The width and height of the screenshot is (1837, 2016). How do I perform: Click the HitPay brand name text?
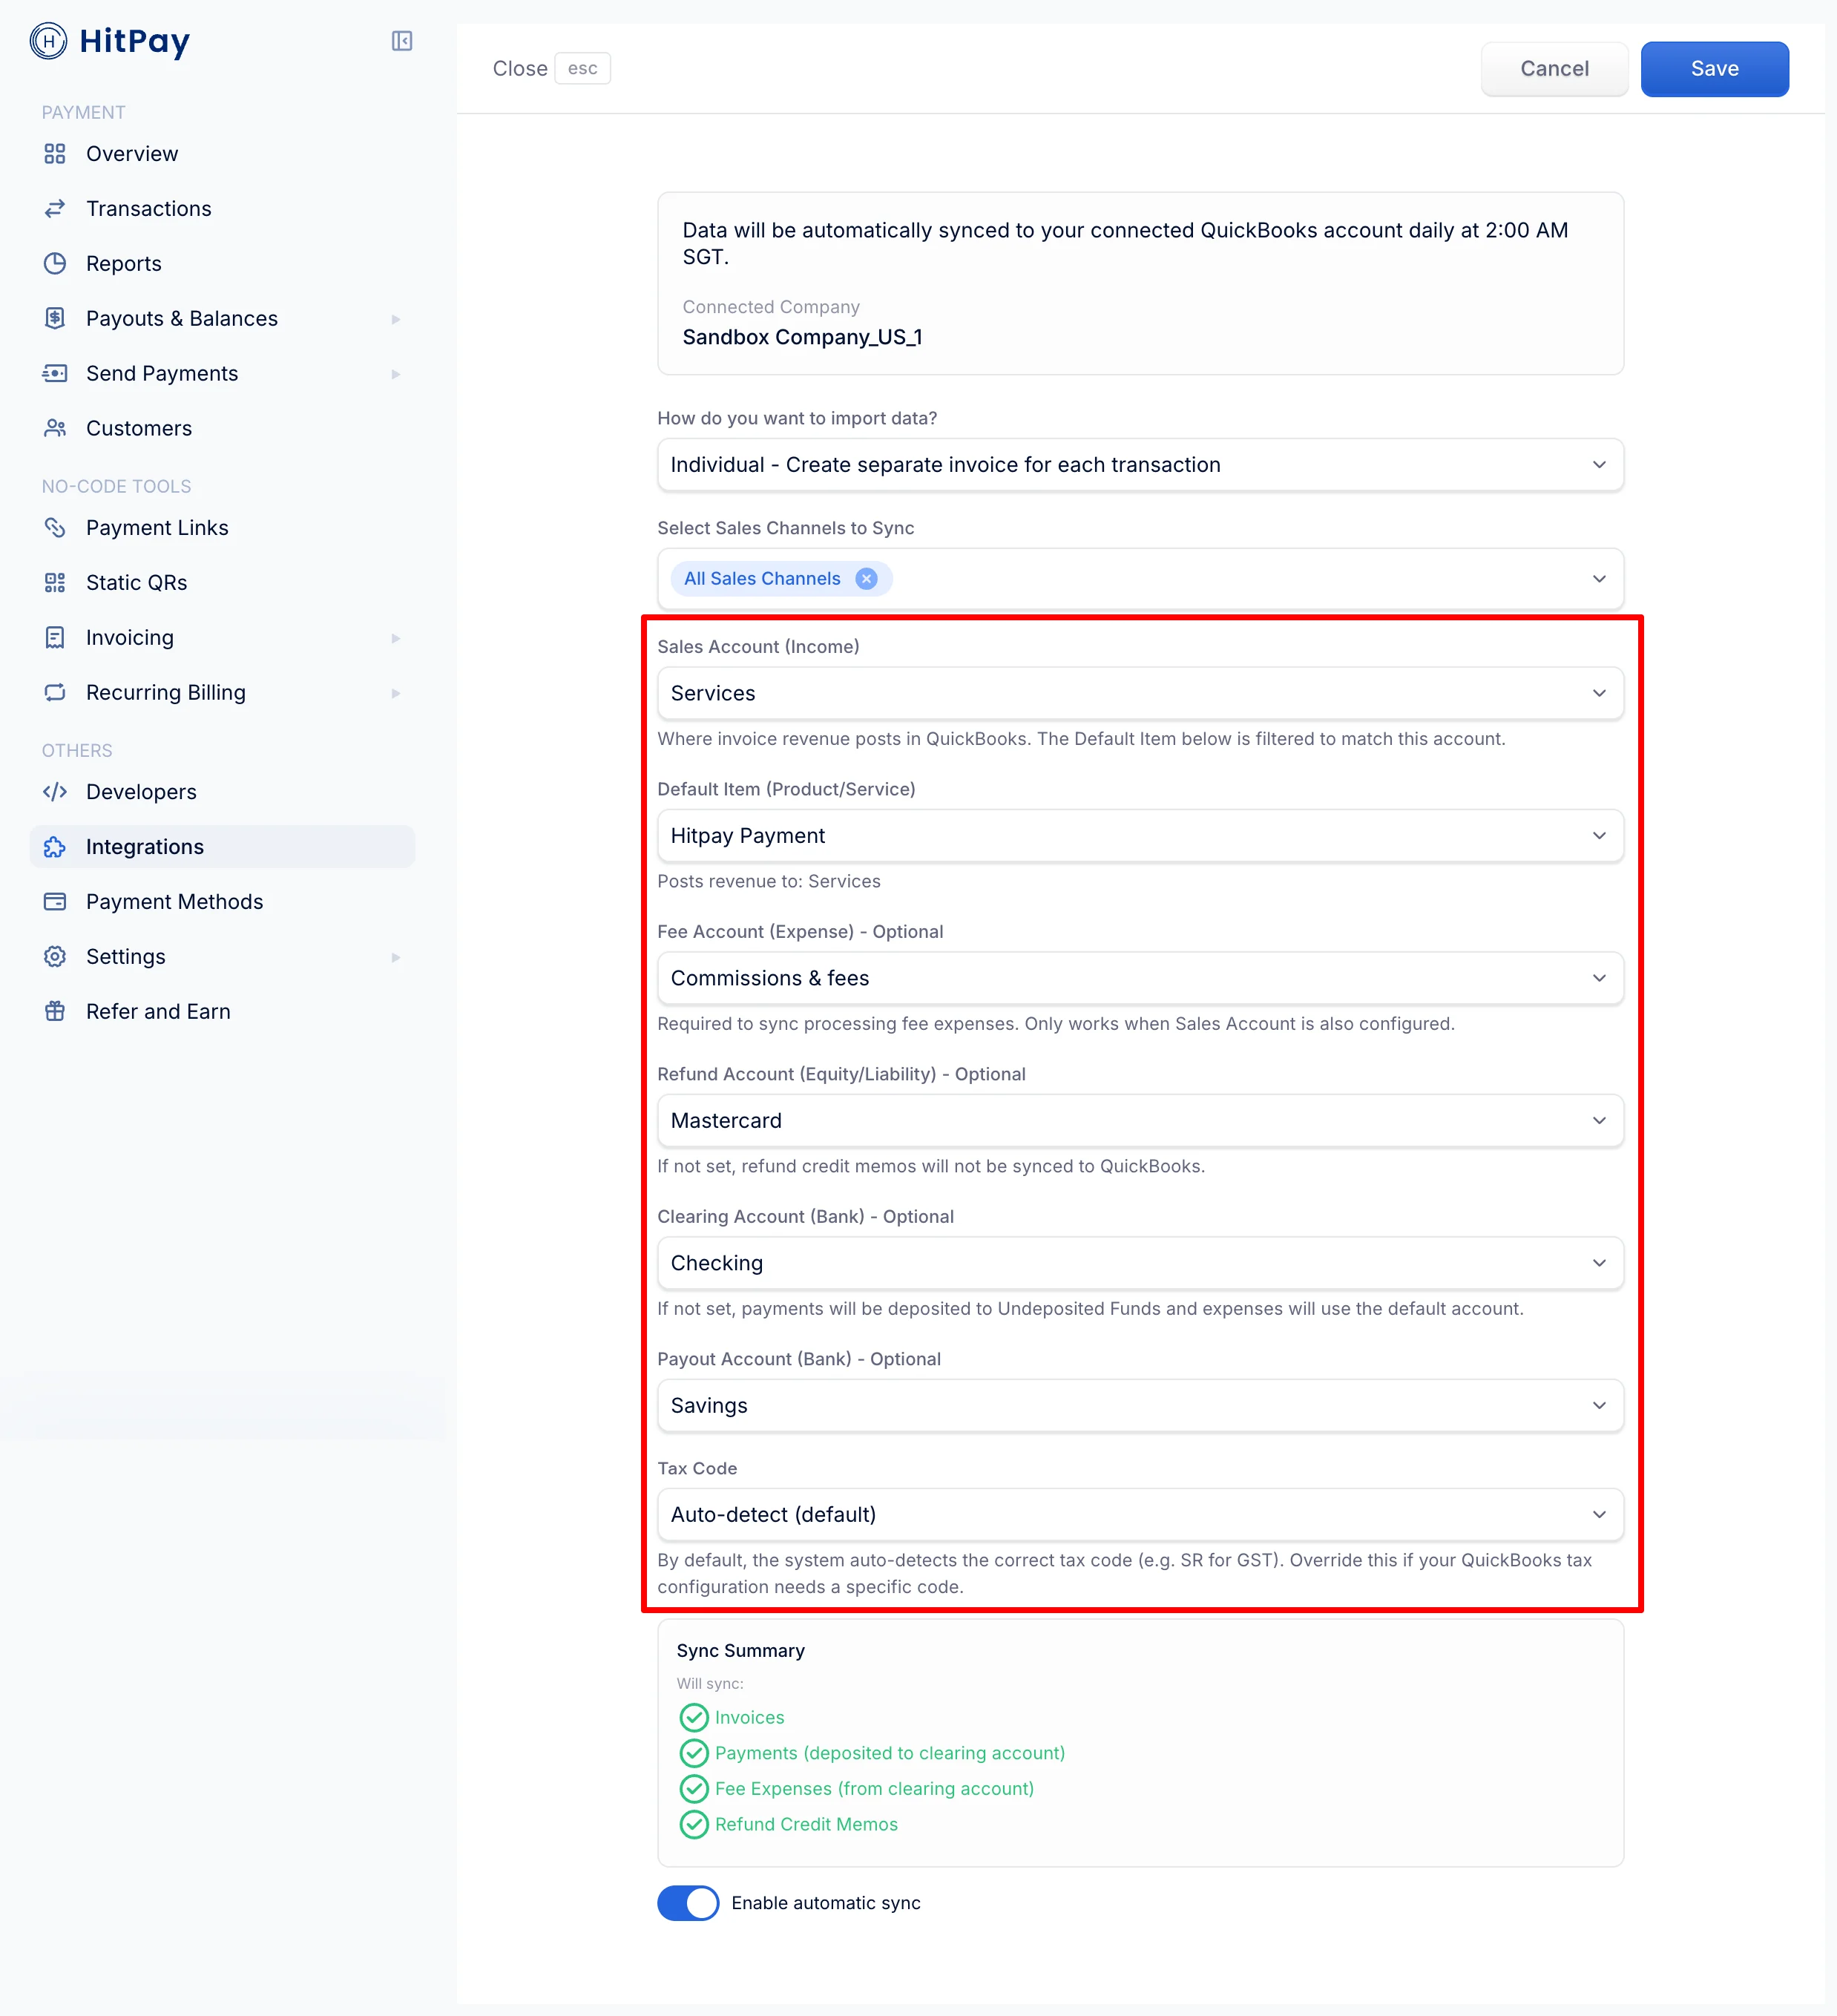pos(134,42)
